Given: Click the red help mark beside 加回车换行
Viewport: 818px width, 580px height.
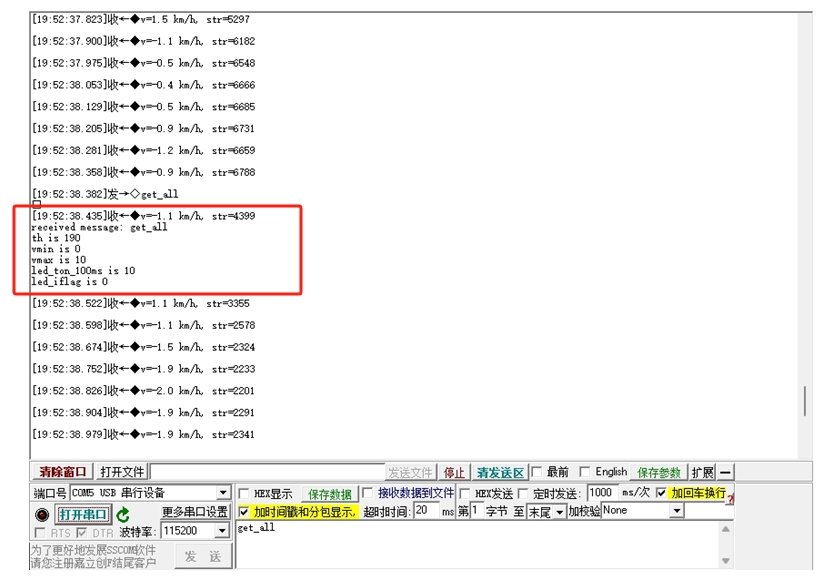Looking at the screenshot, I should [x=730, y=497].
